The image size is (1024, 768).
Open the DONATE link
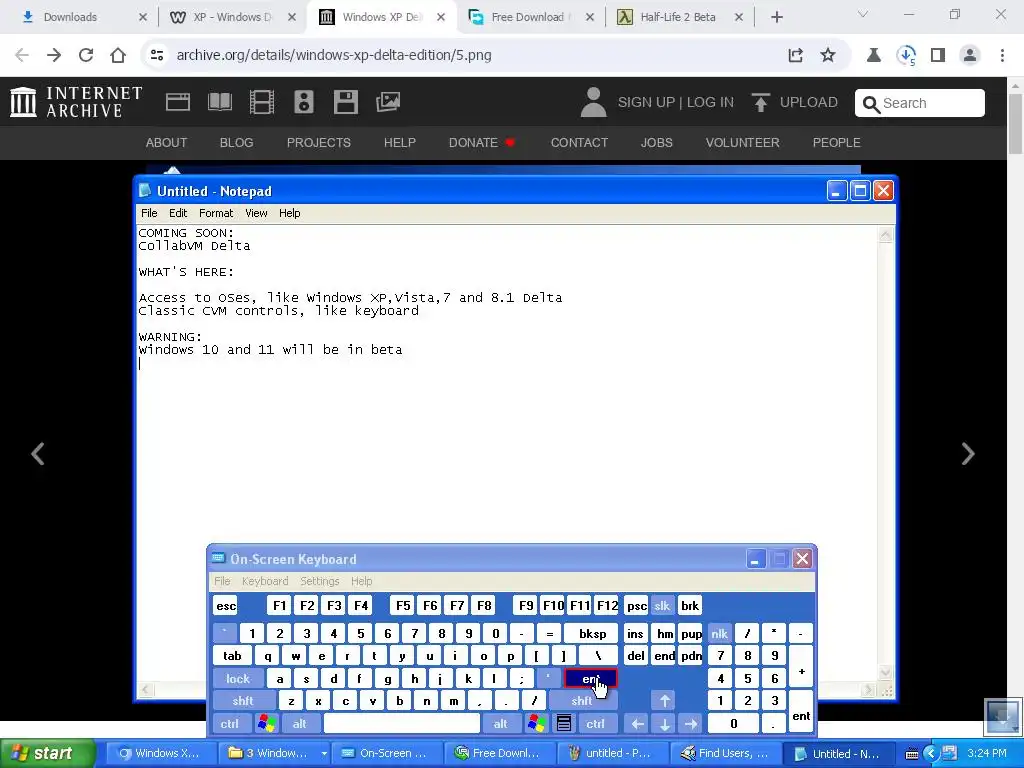[x=482, y=142]
